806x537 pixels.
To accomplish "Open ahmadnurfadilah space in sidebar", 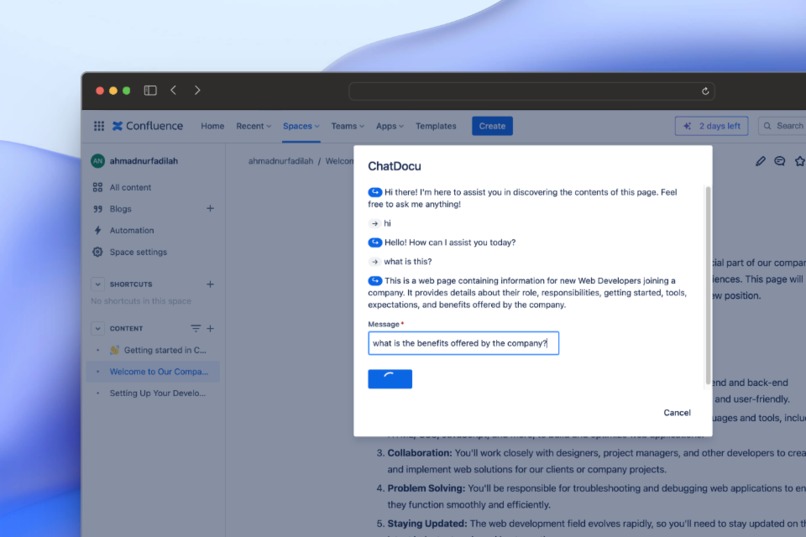I will click(143, 161).
